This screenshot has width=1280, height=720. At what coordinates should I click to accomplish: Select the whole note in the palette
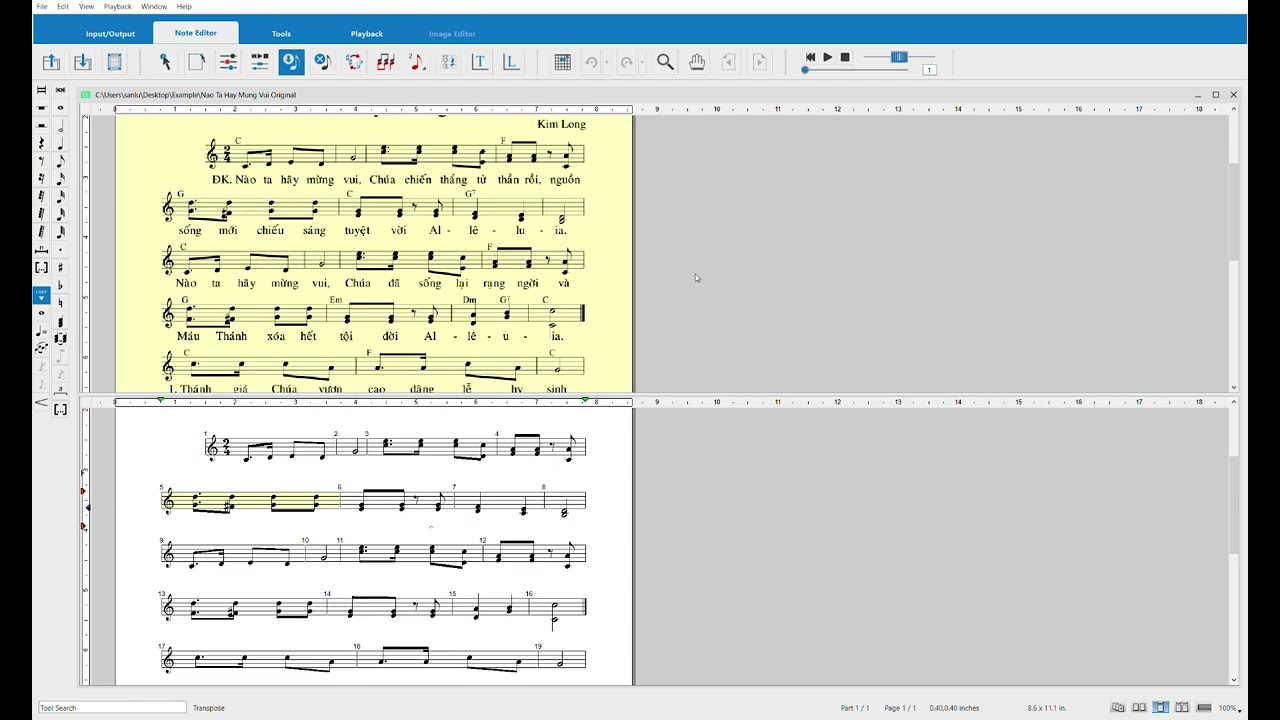point(60,108)
